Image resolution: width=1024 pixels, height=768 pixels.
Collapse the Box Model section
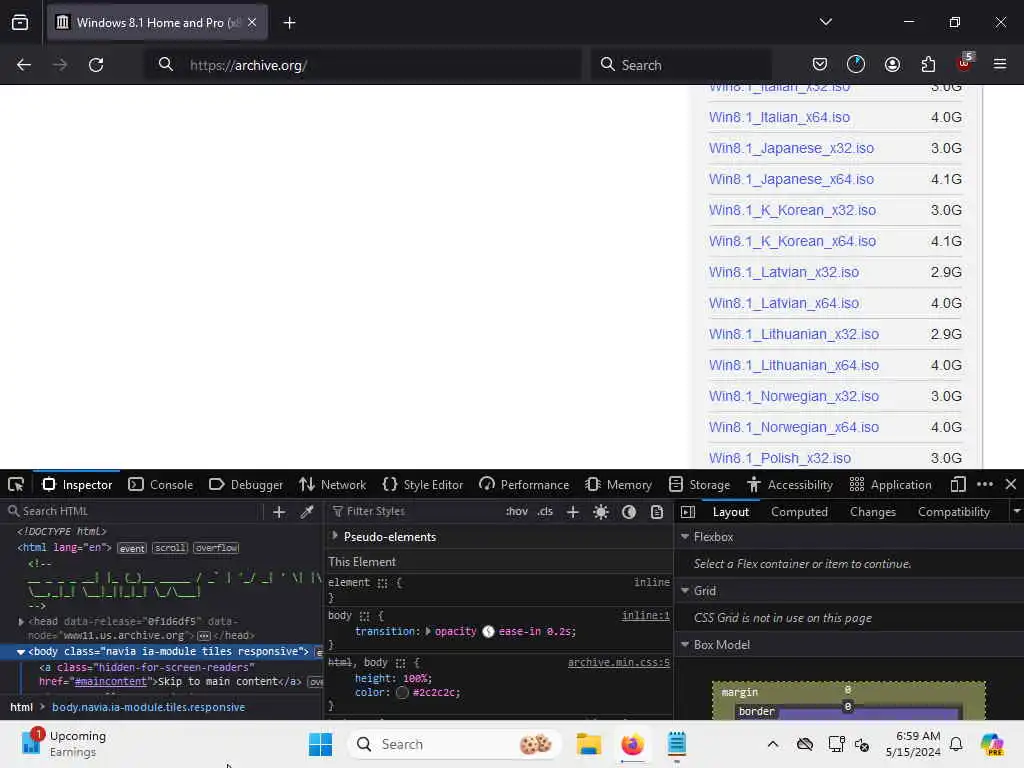[x=684, y=645]
